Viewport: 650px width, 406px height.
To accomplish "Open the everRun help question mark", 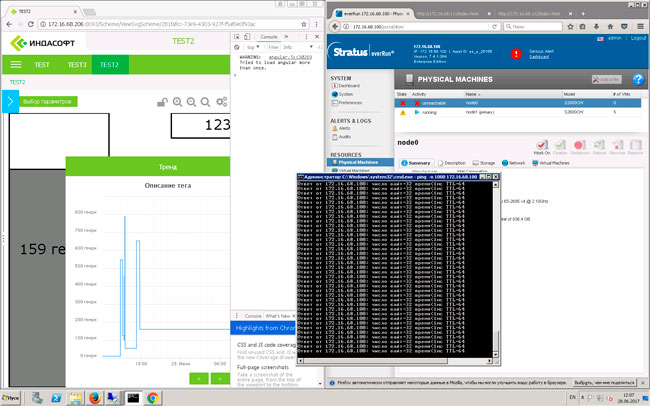I will 638,79.
